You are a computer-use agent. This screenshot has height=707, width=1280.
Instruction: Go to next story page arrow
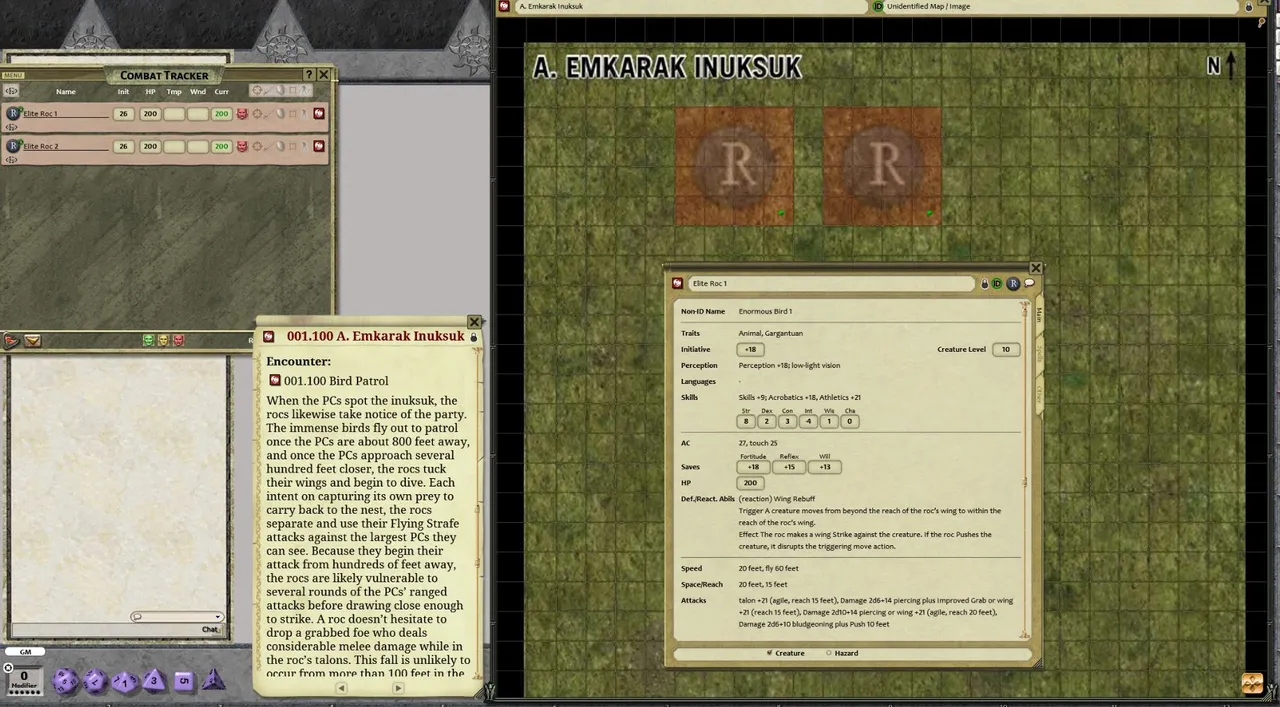398,688
